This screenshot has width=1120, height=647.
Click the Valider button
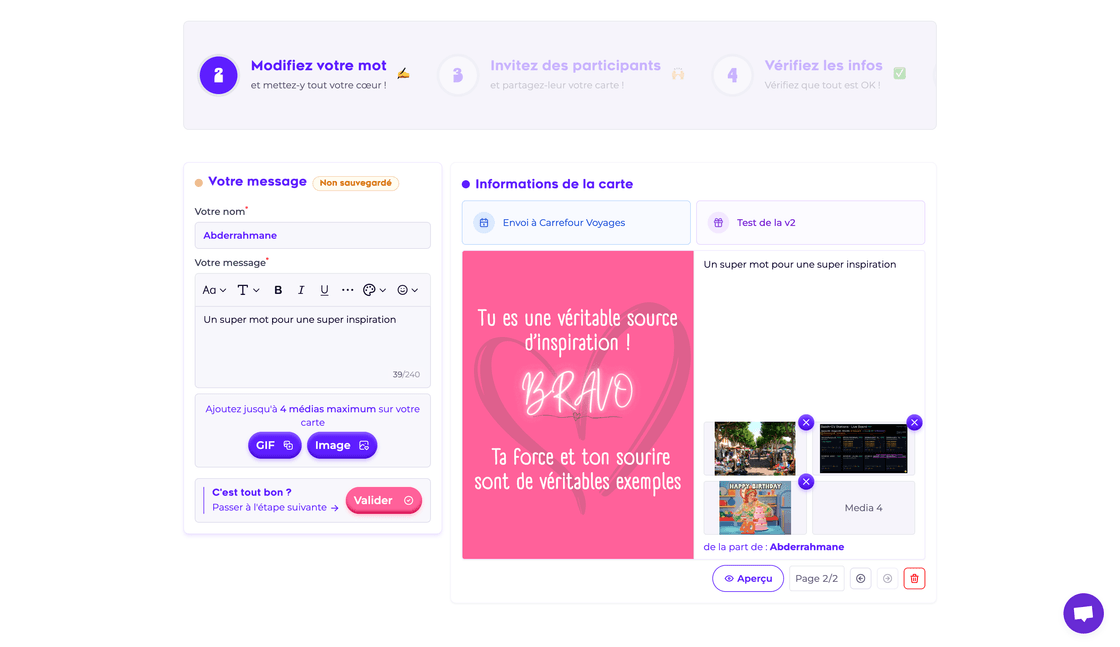[x=383, y=499]
